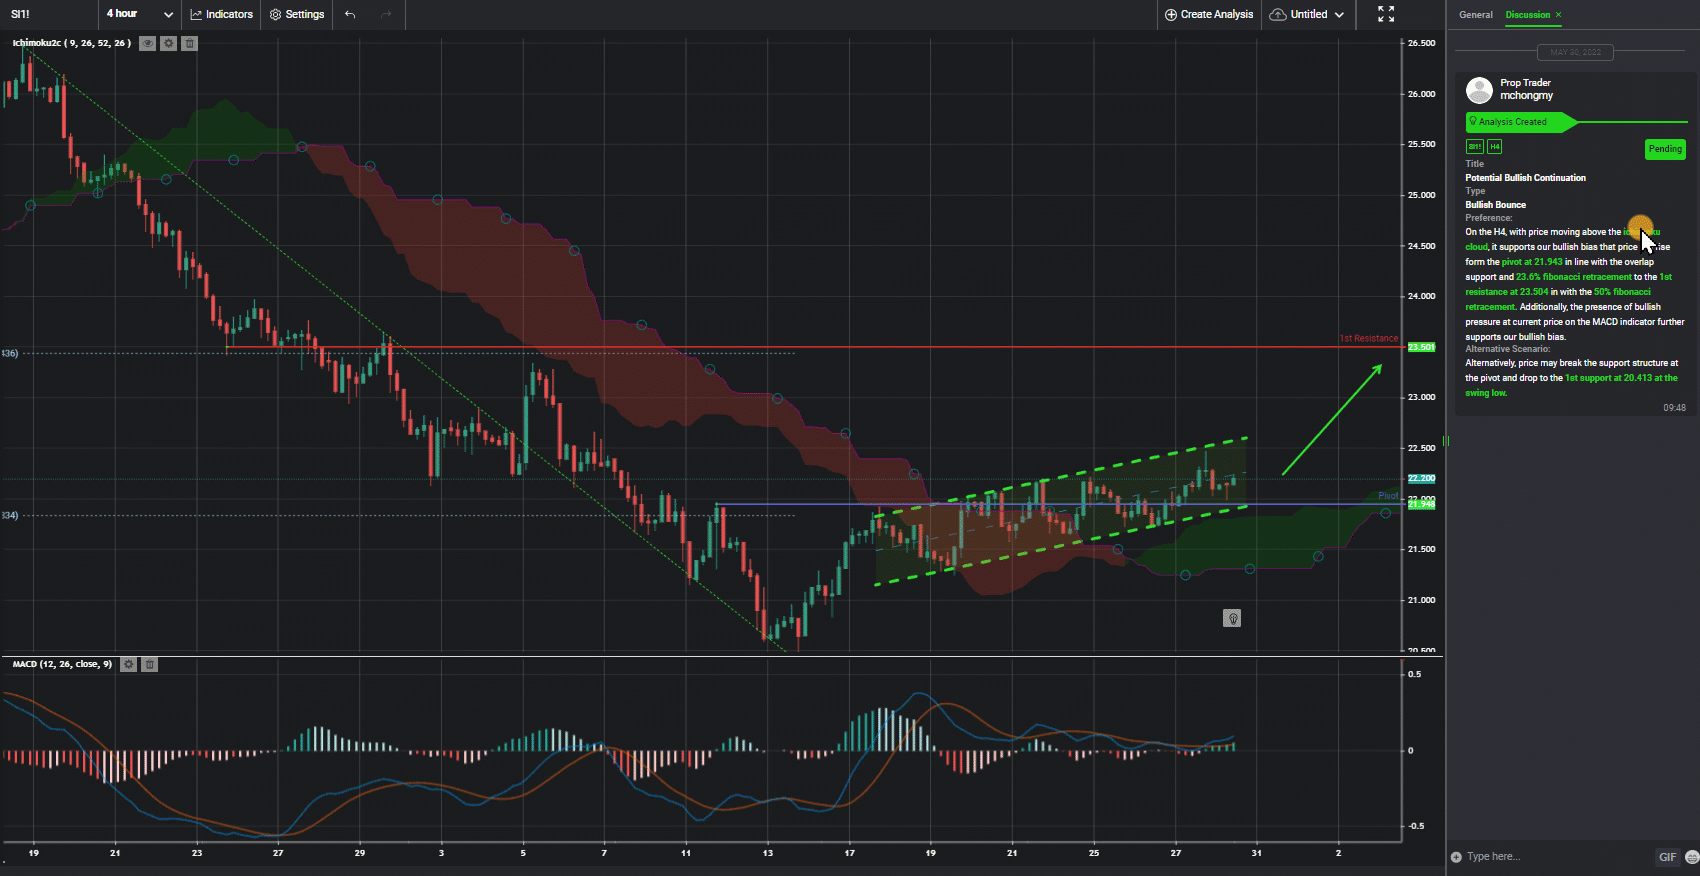The image size is (1700, 876).
Task: Click the SI1! symbol tag in the post
Action: tap(1474, 147)
